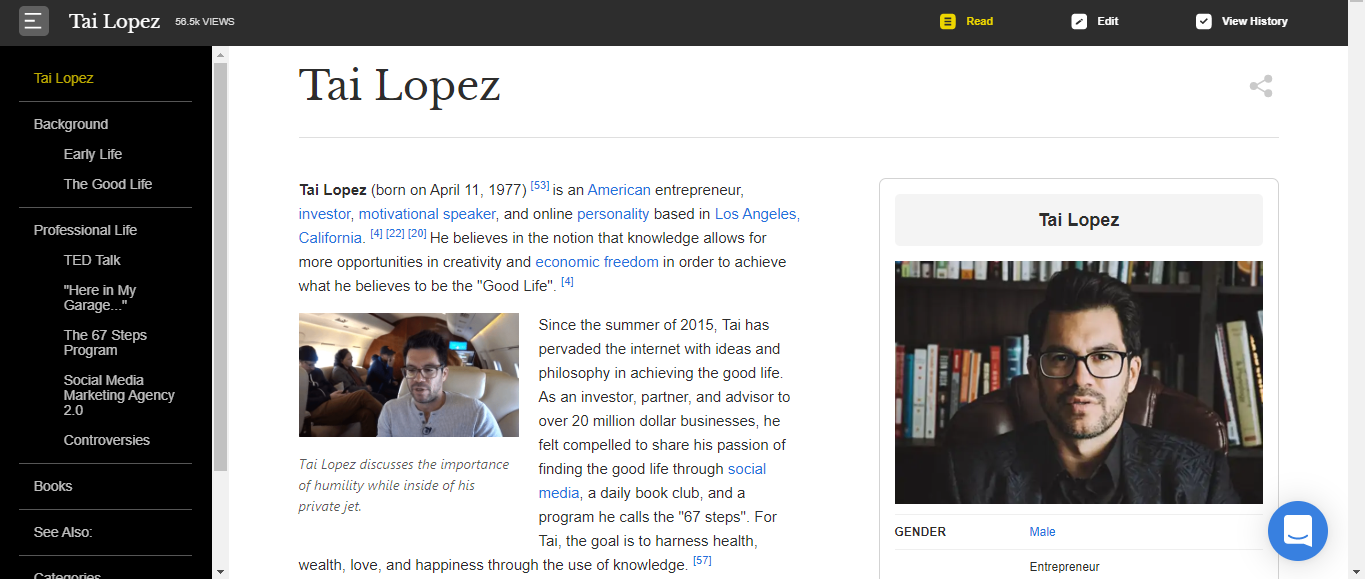Open The 67 Steps Program section
Screen dimensions: 1369x579
coord(105,342)
